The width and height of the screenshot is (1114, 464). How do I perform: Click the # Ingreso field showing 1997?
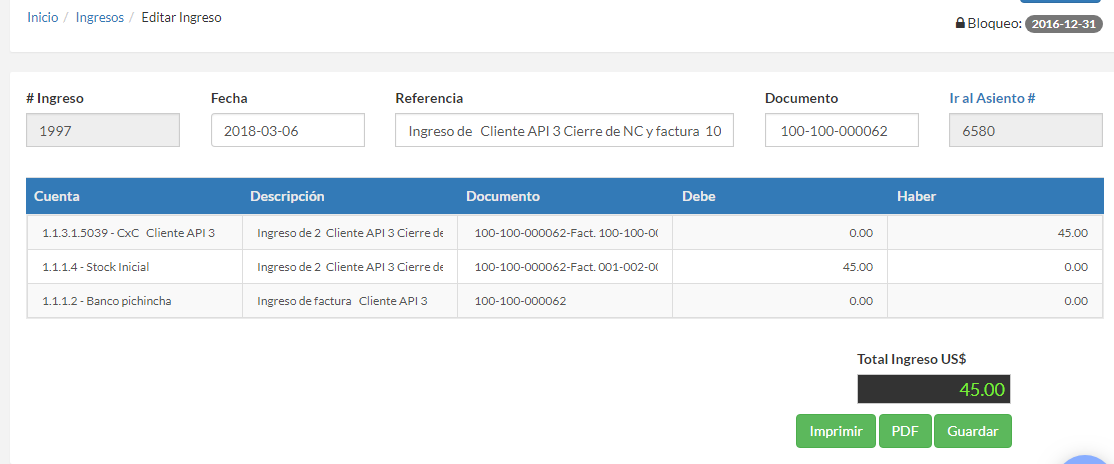click(103, 130)
